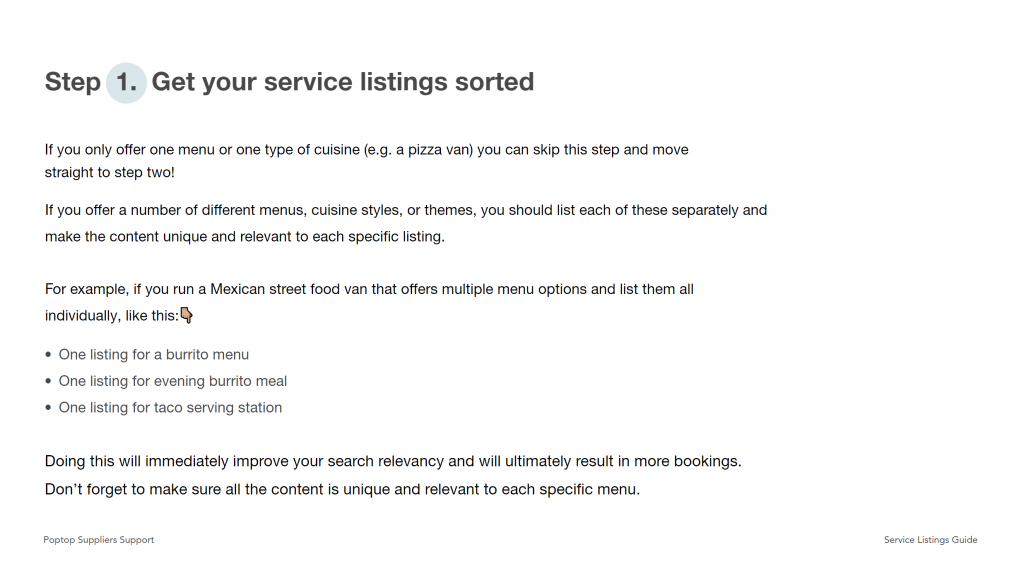Click the circled number 1 badge
Image resolution: width=1024 pixels, height=564 pixels.
(126, 82)
